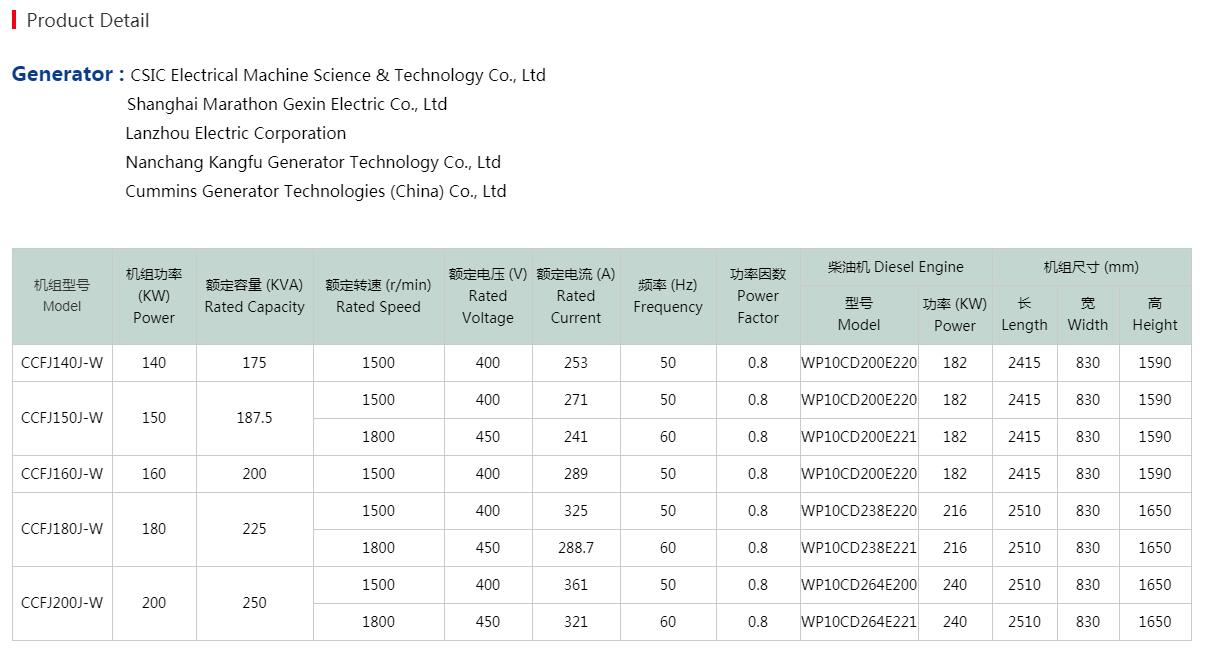Select the WP10CD264E200 engine model cell
Image resolution: width=1213 pixels, height=659 pixels.
[x=859, y=585]
